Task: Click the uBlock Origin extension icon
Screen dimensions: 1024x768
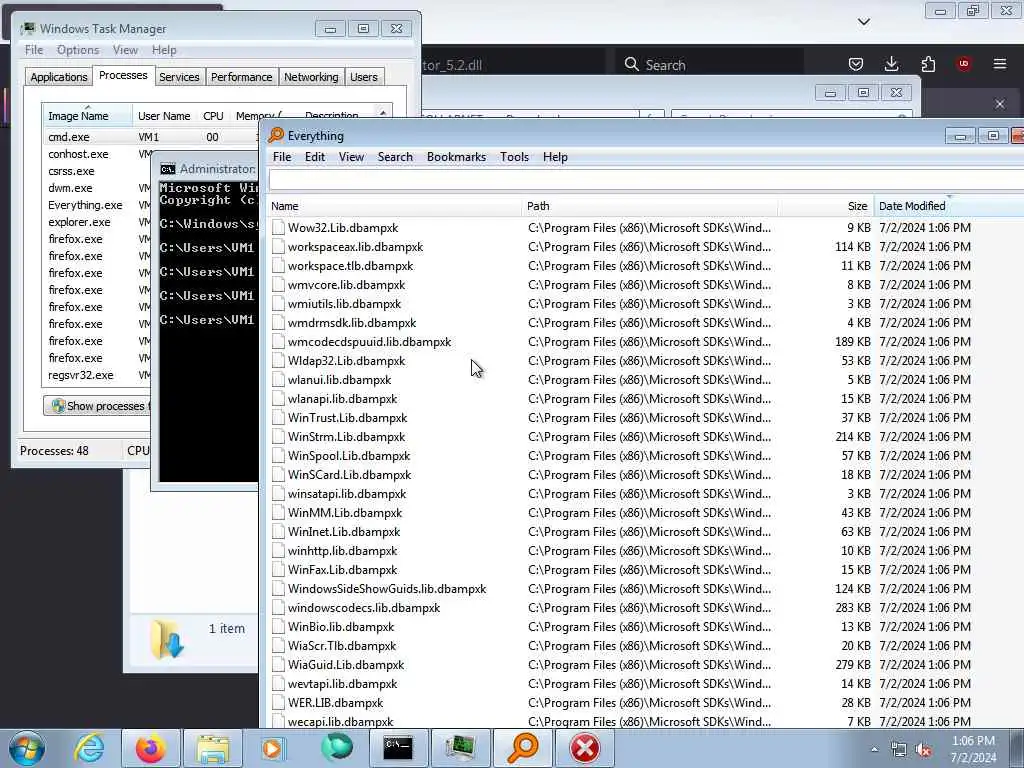Action: pyautogui.click(x=964, y=64)
